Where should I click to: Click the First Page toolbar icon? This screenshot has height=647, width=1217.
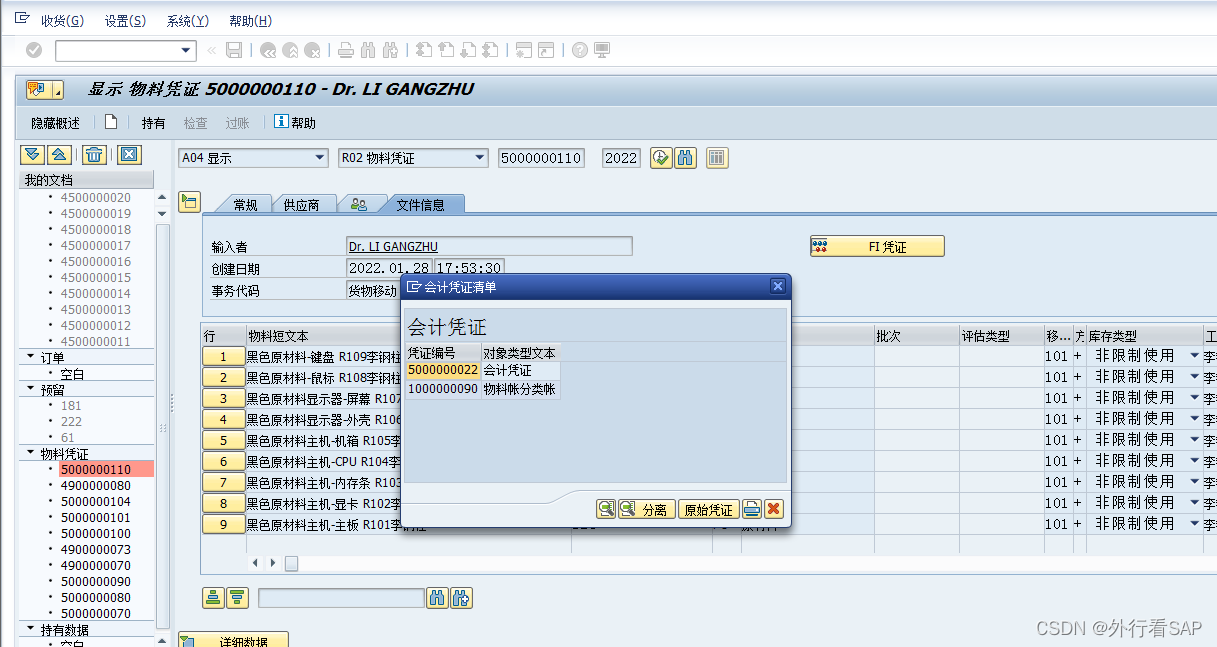(x=424, y=50)
